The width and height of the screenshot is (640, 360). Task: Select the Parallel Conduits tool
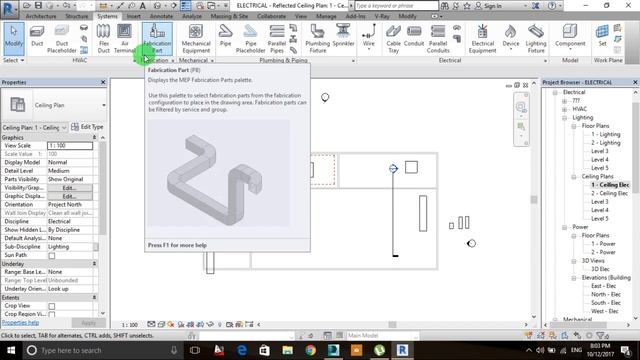coord(438,39)
